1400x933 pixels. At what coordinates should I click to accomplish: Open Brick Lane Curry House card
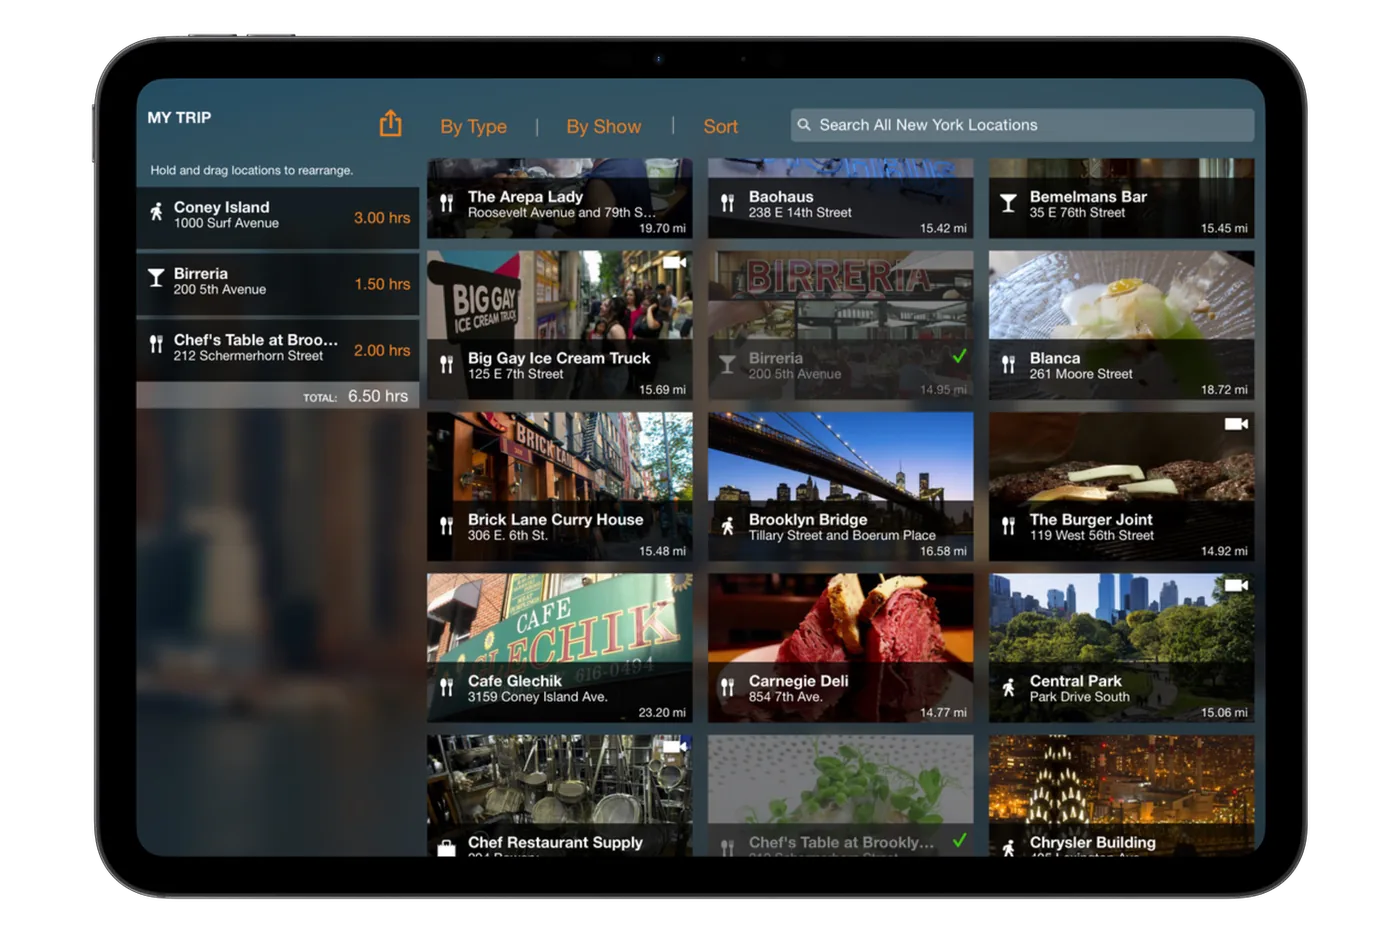(559, 486)
